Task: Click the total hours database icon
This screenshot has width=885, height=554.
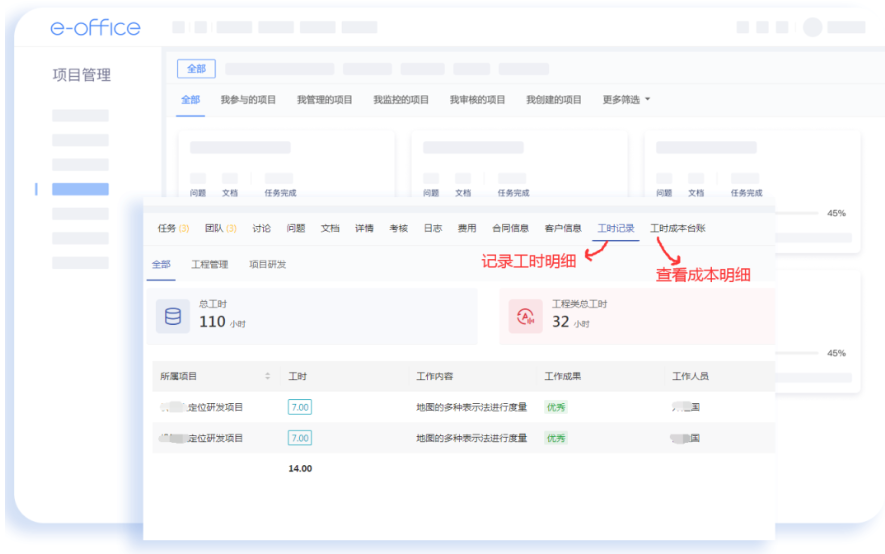Action: pos(173,316)
